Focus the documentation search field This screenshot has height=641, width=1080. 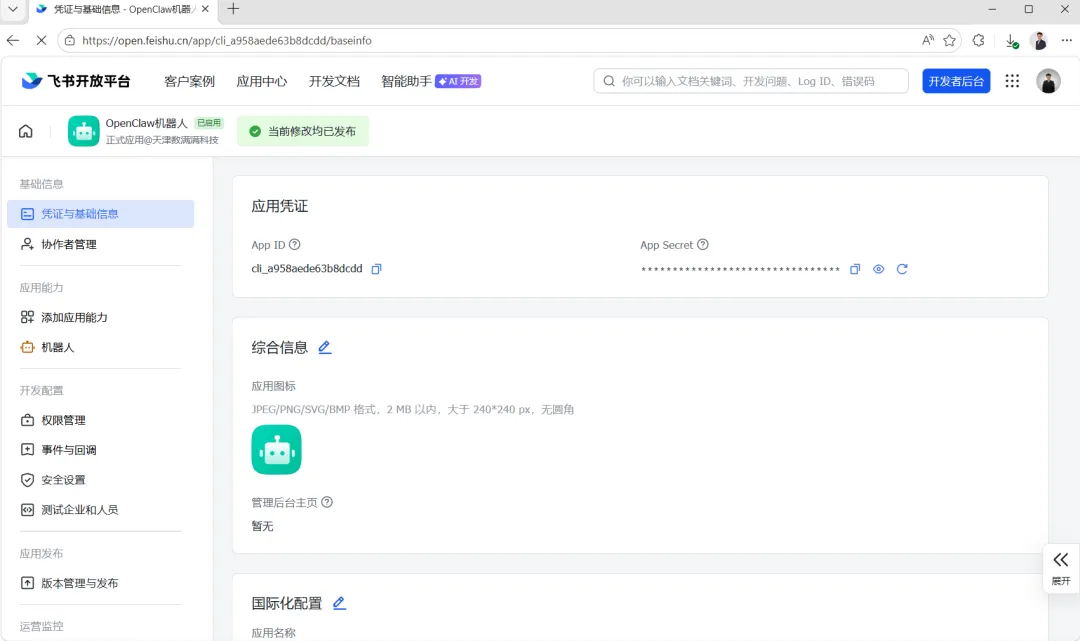pyautogui.click(x=751, y=81)
